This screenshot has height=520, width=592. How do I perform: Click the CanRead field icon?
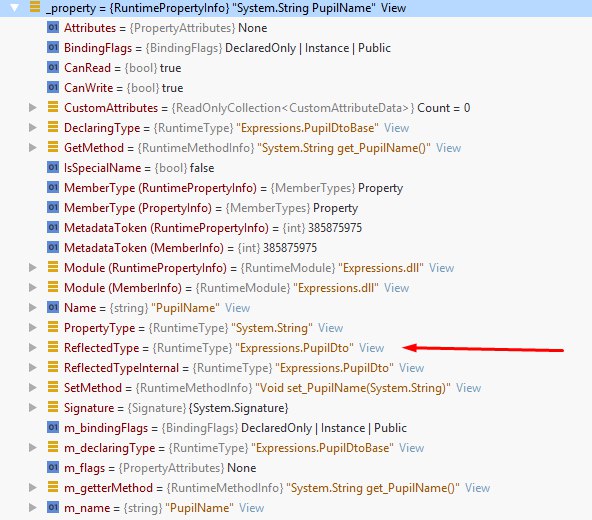53,67
